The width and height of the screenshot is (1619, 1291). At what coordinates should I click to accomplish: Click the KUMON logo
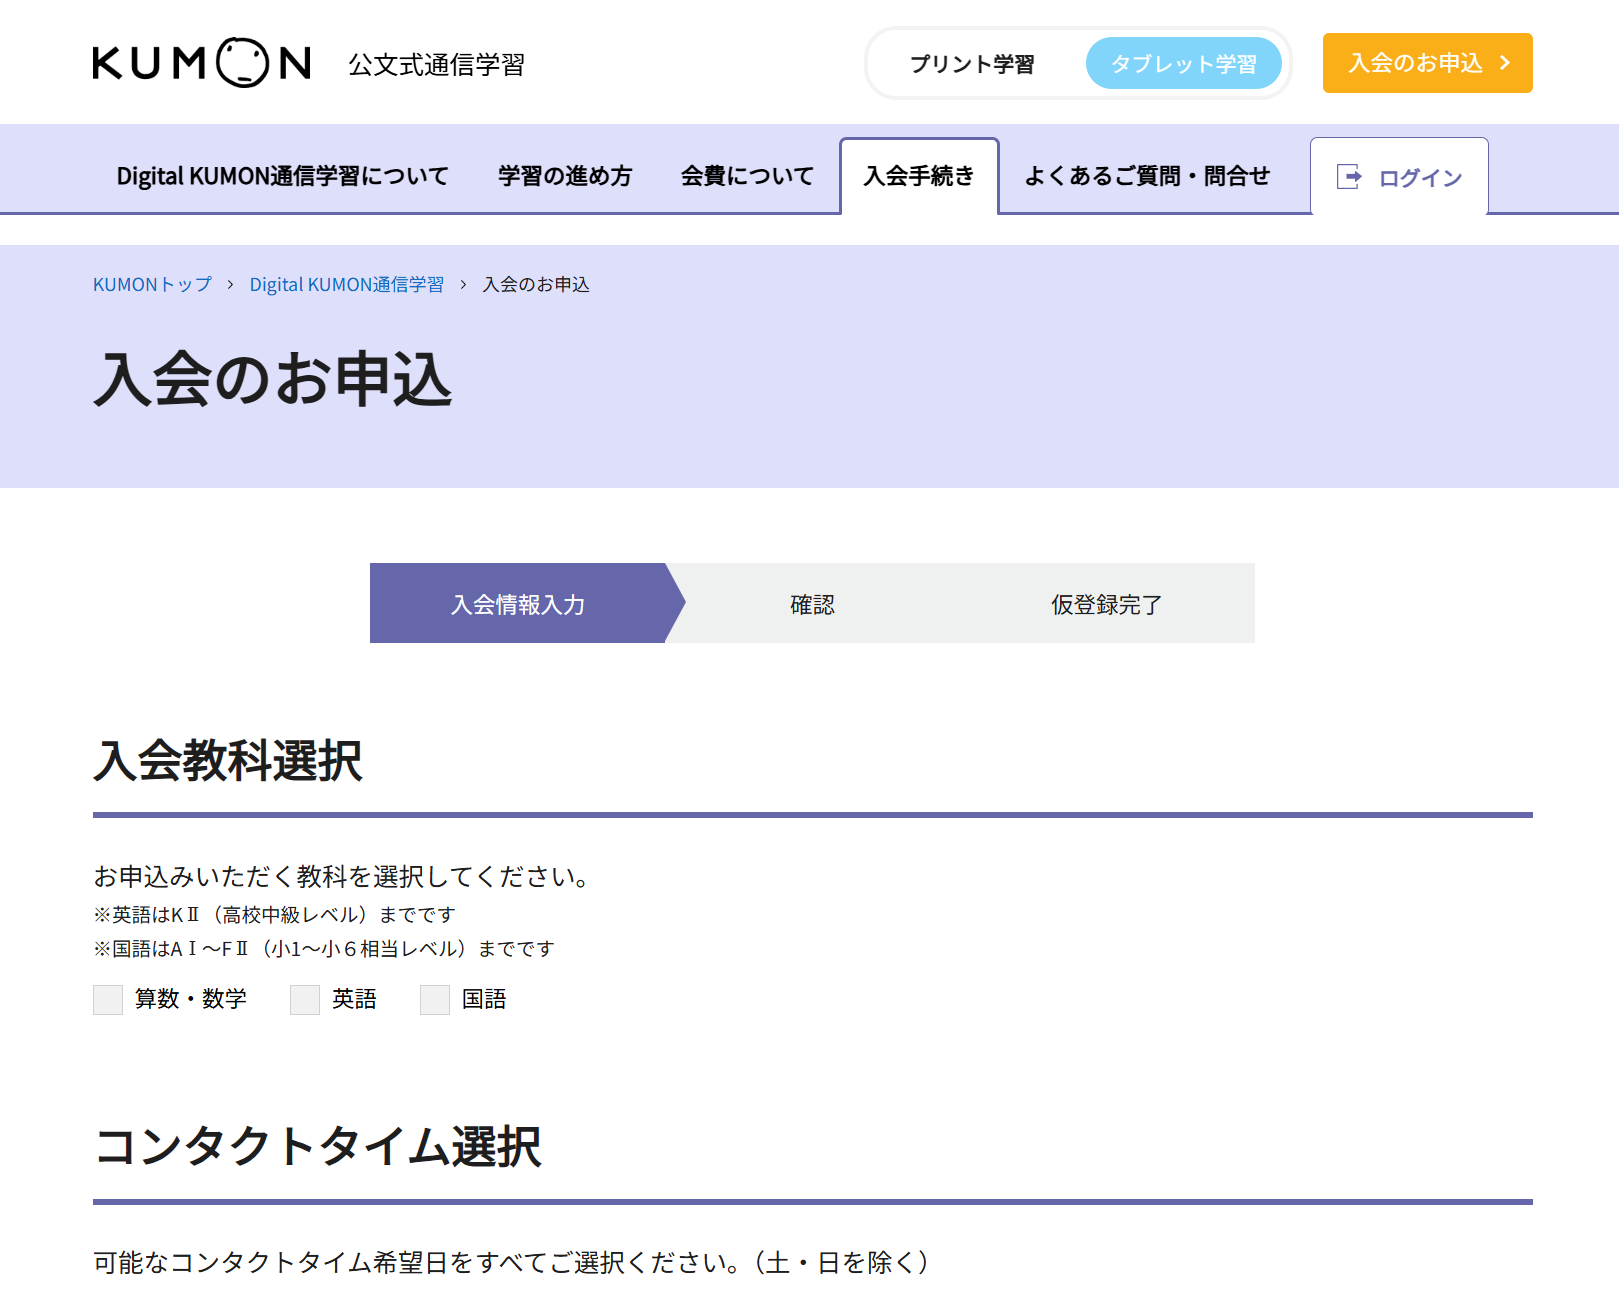click(x=202, y=63)
